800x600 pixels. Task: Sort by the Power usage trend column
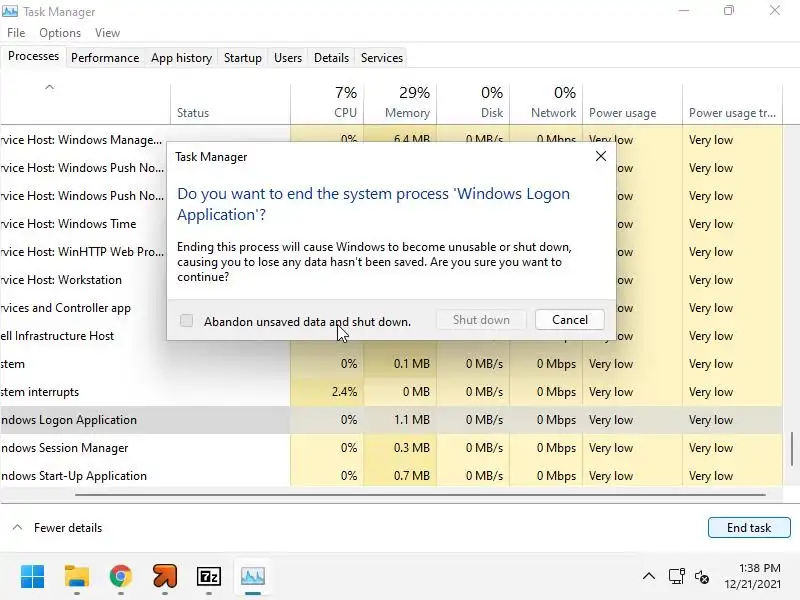(x=732, y=104)
